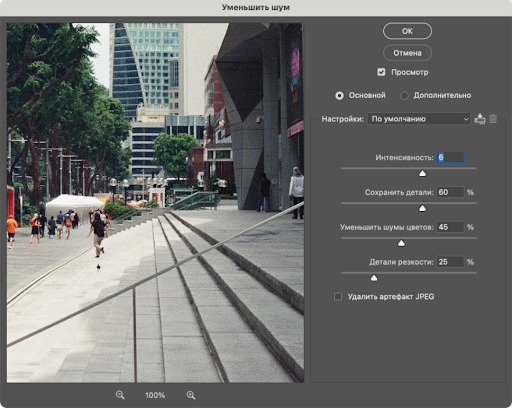The image size is (512, 408).
Task: Click the OK button
Action: 407,31
